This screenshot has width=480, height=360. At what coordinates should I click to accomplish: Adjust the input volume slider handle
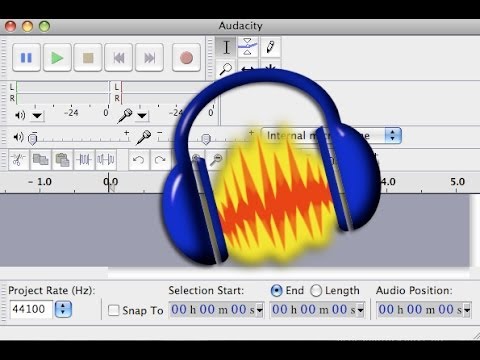(206, 139)
